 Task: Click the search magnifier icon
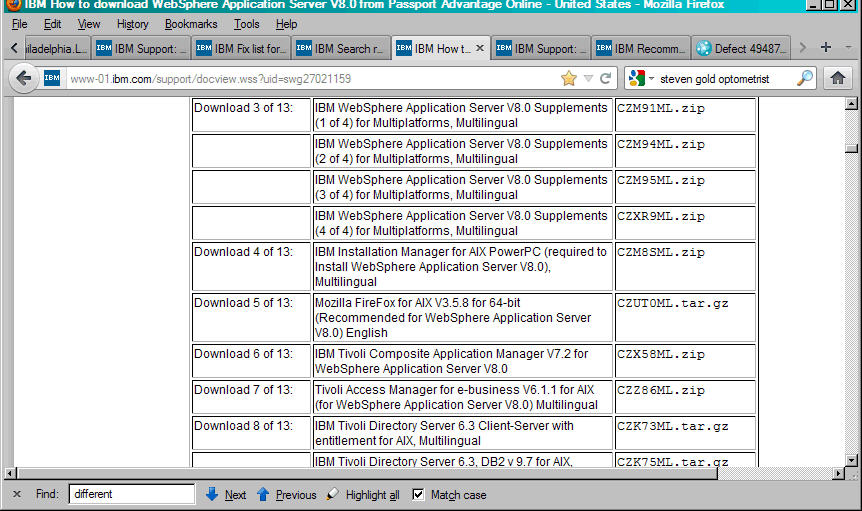tap(805, 79)
